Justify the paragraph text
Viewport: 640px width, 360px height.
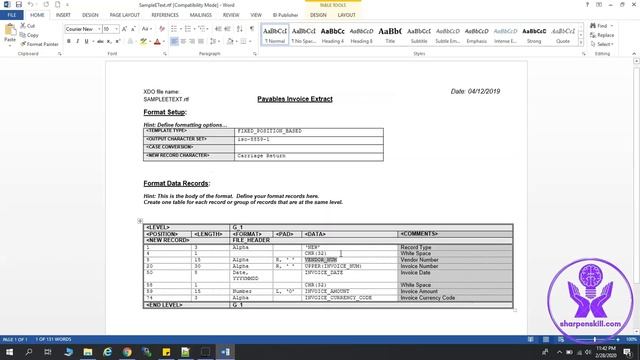point(201,41)
